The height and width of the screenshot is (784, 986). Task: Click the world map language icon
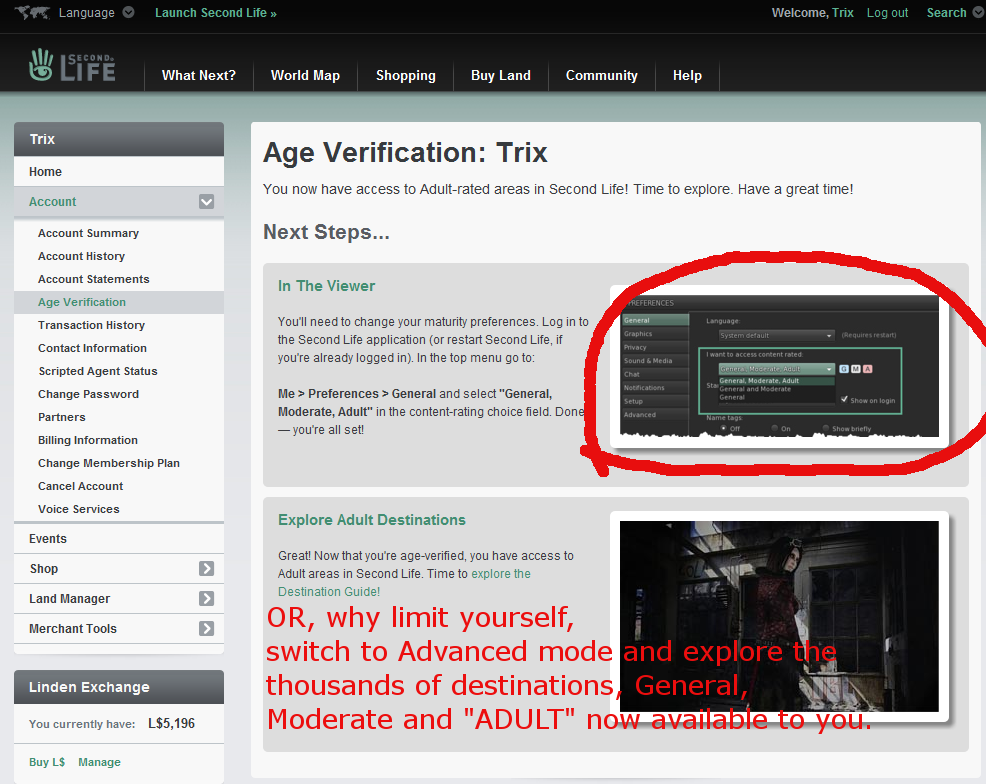pyautogui.click(x=32, y=12)
